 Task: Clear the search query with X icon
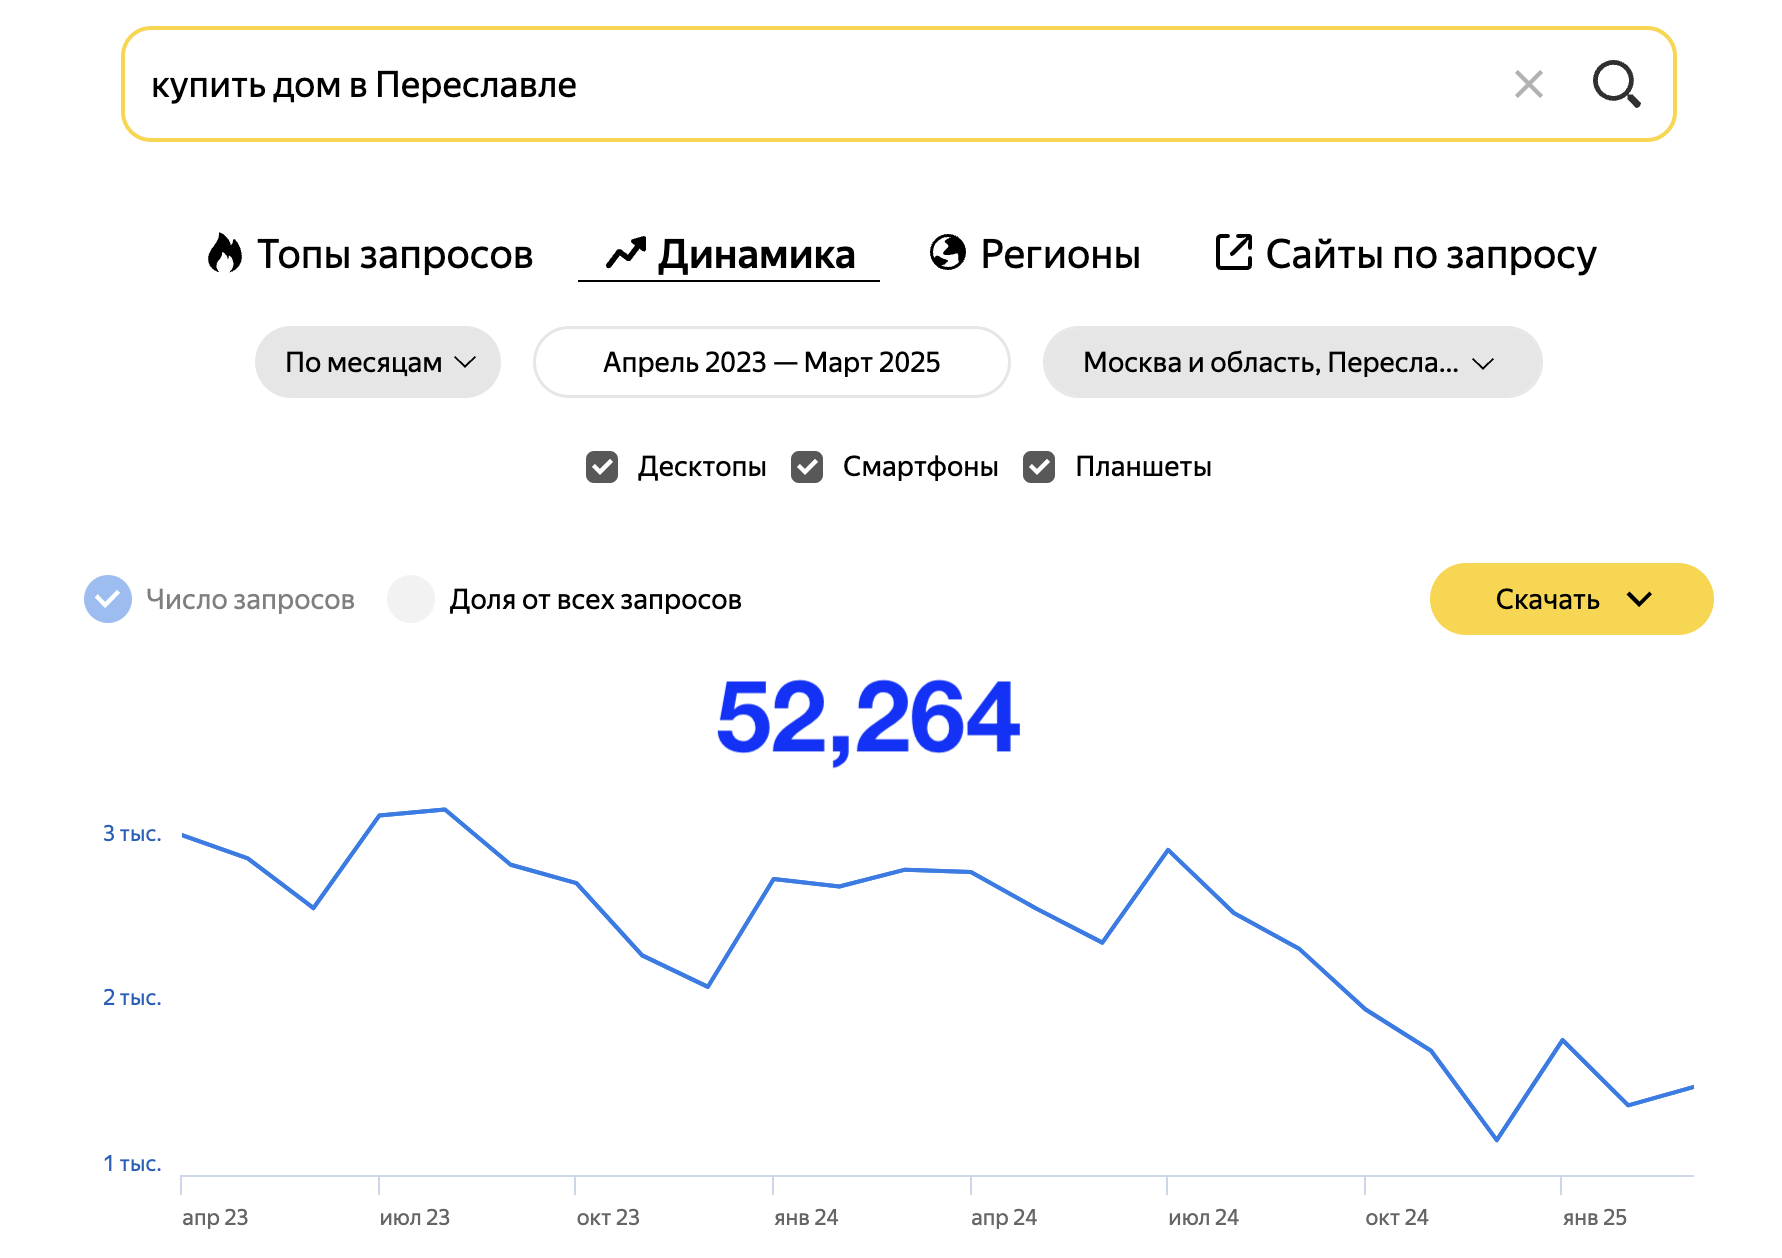point(1528,84)
